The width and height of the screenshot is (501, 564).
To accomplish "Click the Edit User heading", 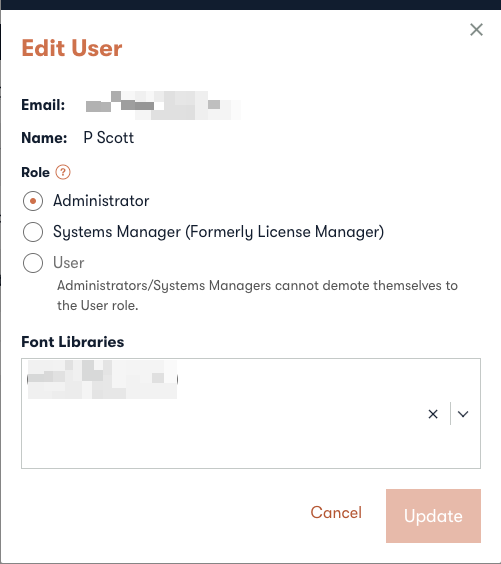I will [x=72, y=48].
